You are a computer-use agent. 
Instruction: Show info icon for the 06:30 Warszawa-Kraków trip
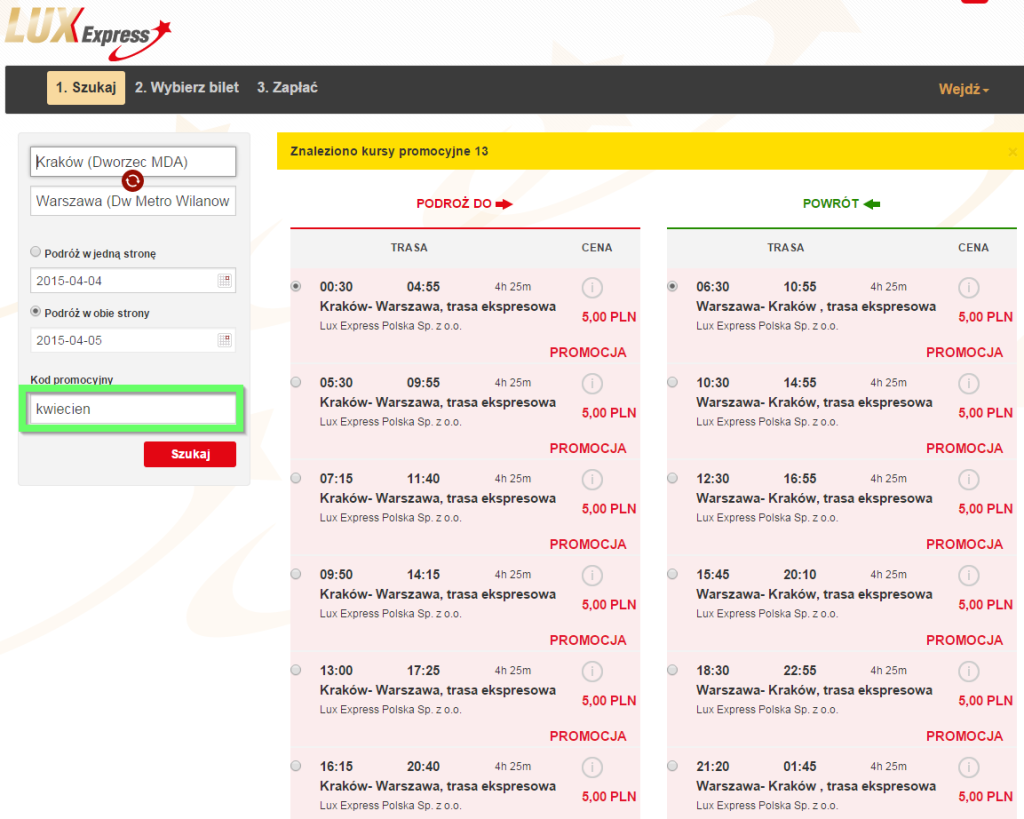click(x=968, y=287)
